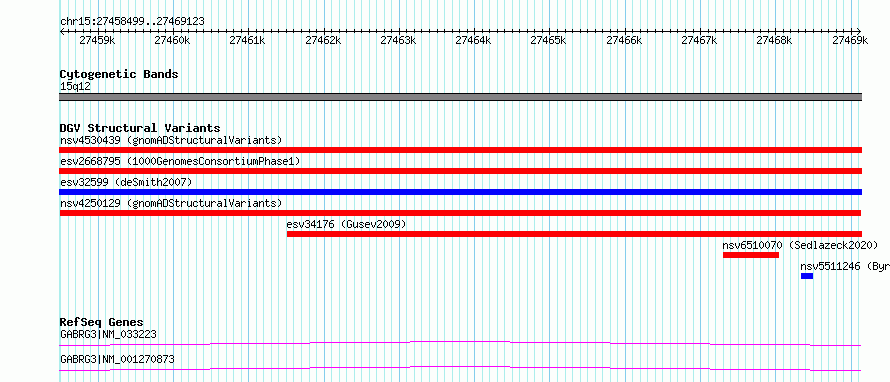Click the GABRG3 NM_033223 magenta transcript line
Screen dimensions: 890x382
460,343
